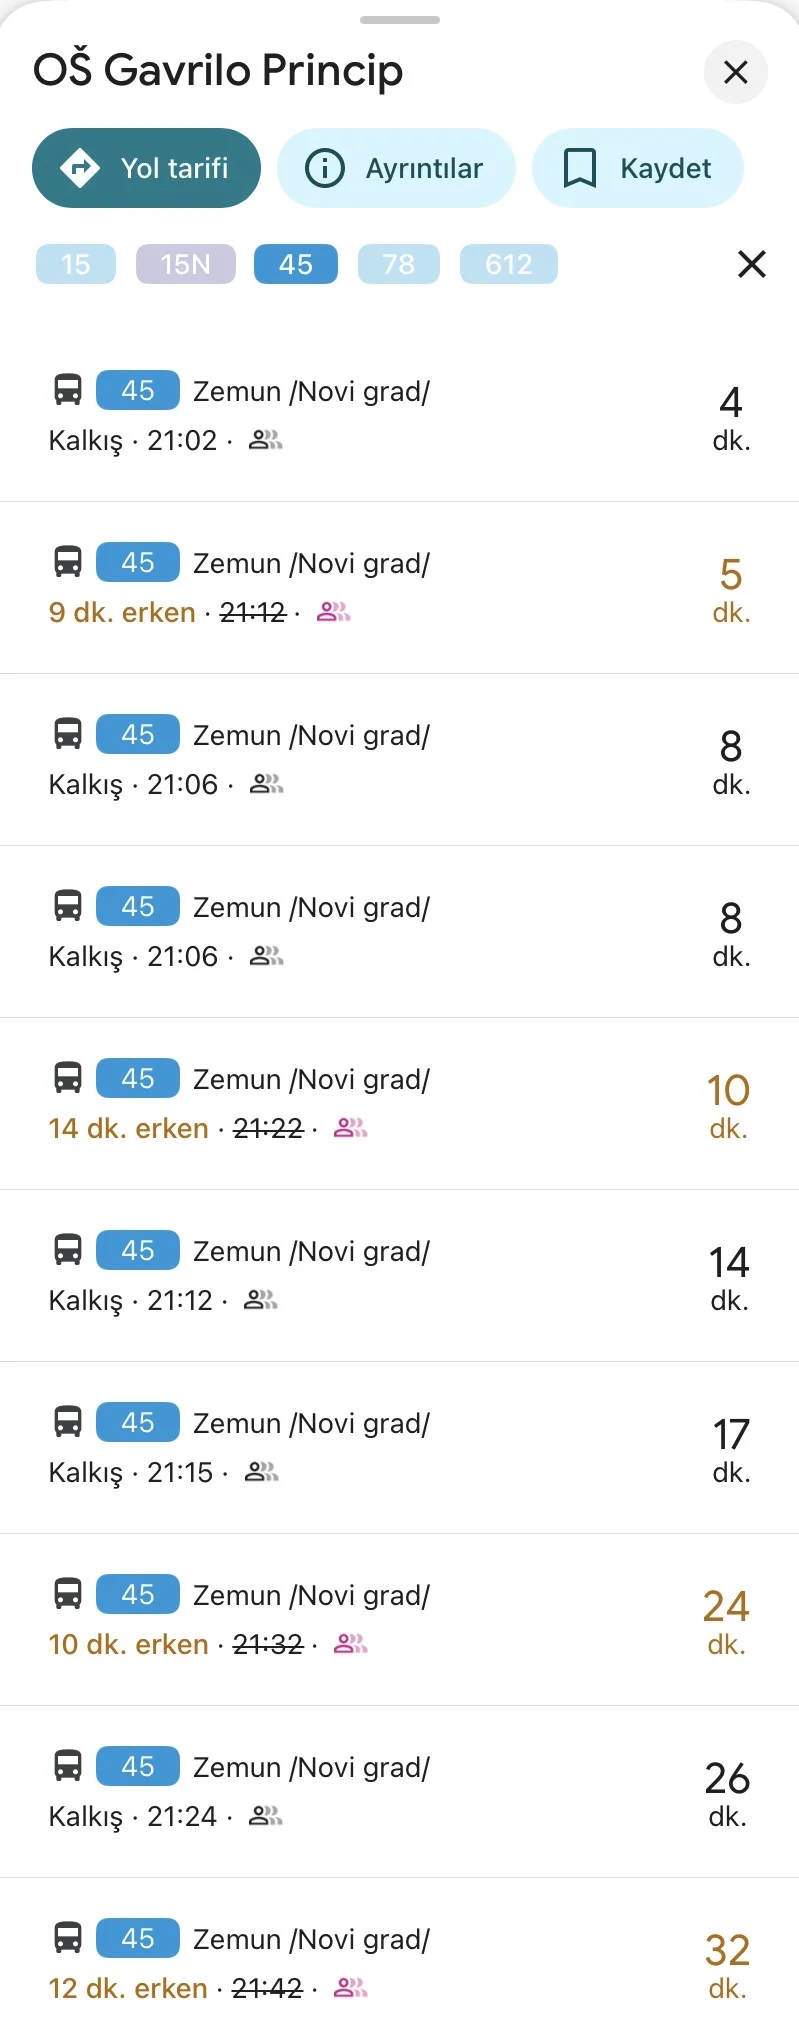Enable the 15N night line filter

(186, 264)
